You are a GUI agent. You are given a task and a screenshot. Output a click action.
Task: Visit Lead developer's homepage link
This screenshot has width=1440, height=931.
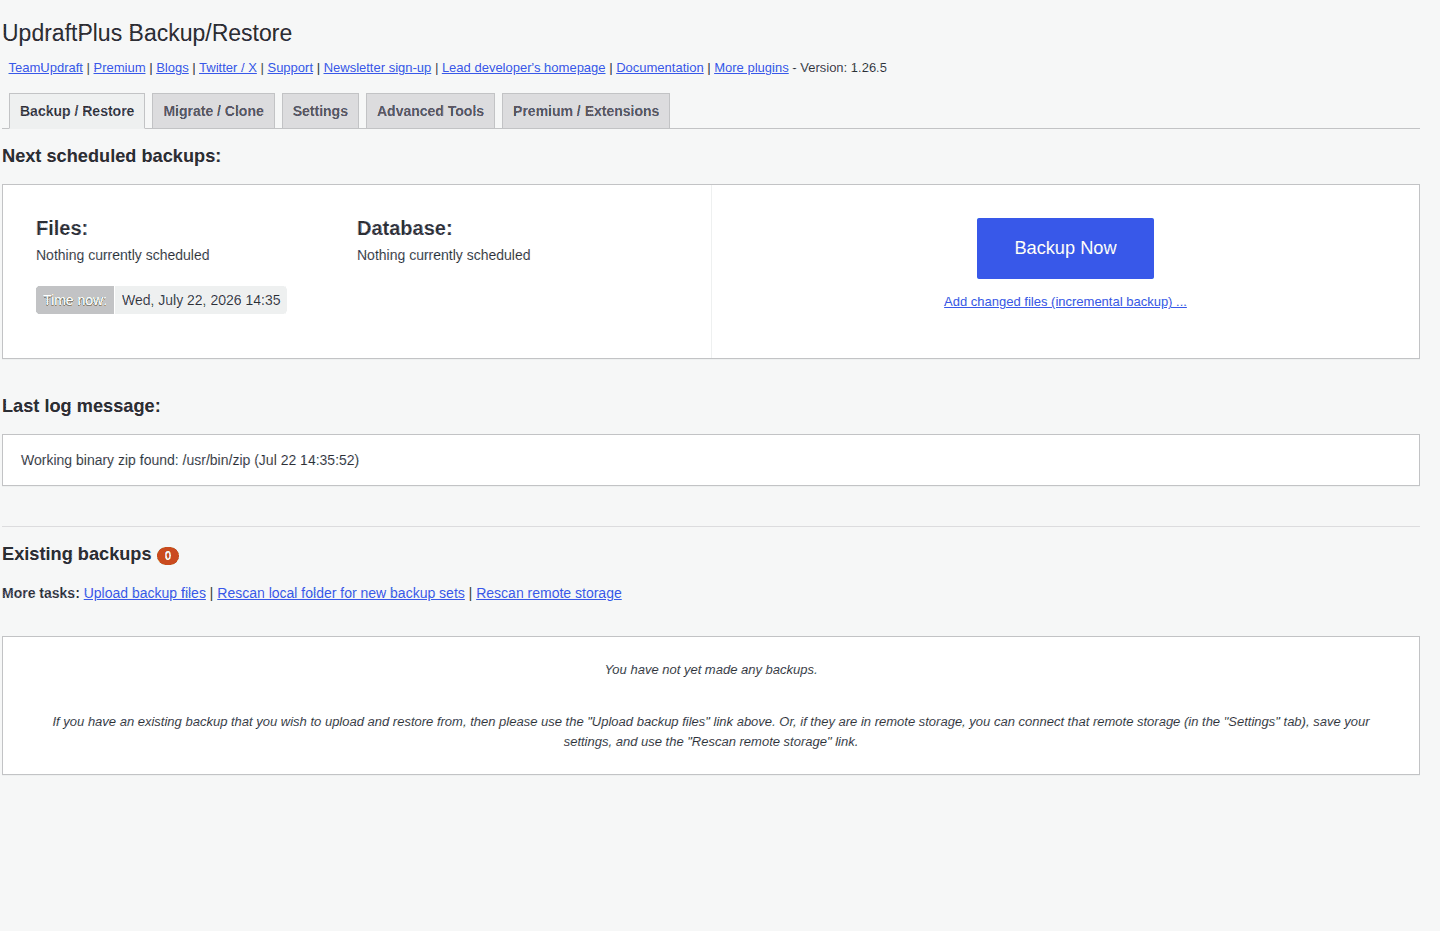coord(524,68)
